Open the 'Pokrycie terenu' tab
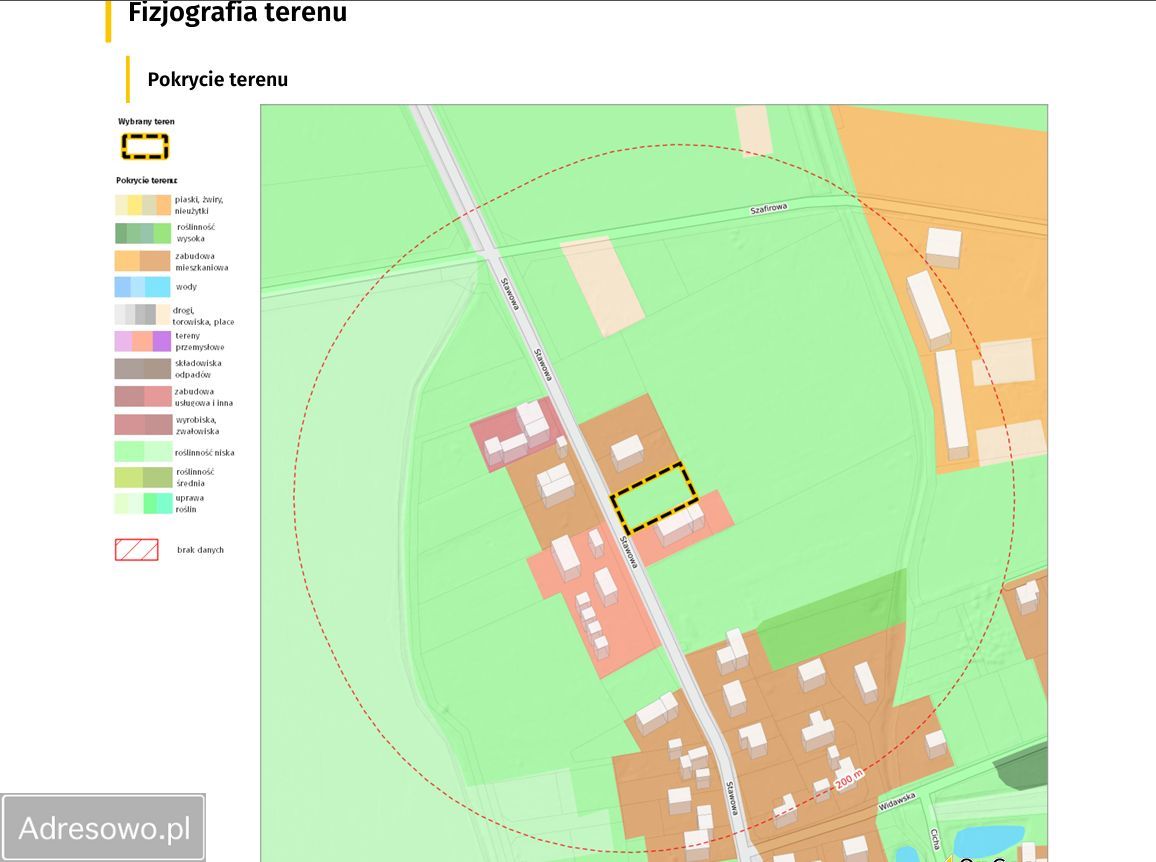The height and width of the screenshot is (862, 1156). click(216, 79)
